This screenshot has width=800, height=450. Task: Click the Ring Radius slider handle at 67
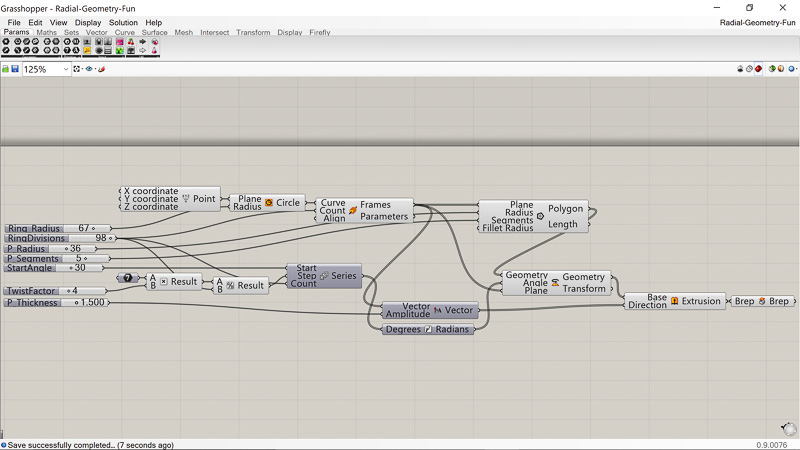click(x=93, y=229)
